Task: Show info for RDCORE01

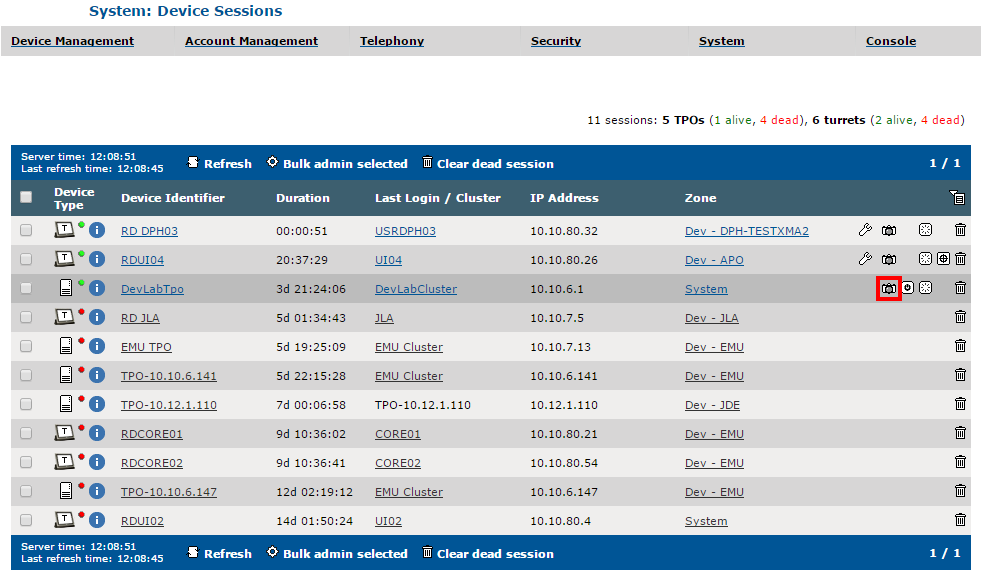Action: tap(97, 433)
